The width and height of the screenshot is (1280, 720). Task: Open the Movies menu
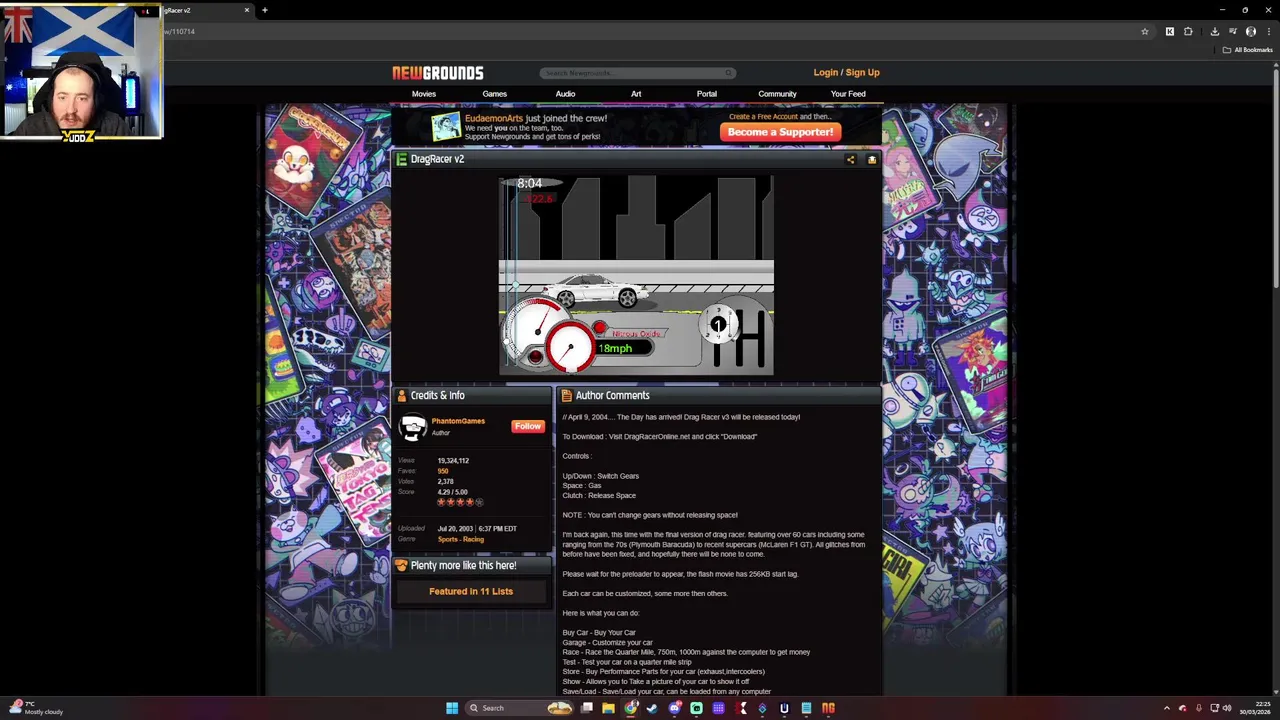[424, 94]
